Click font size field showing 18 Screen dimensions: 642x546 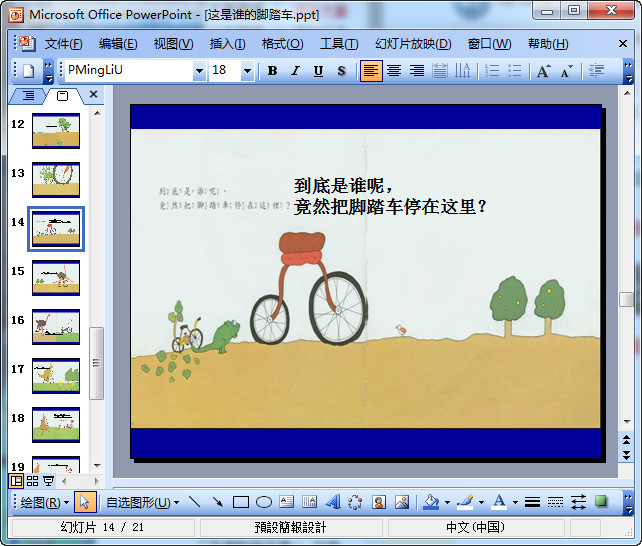click(225, 71)
